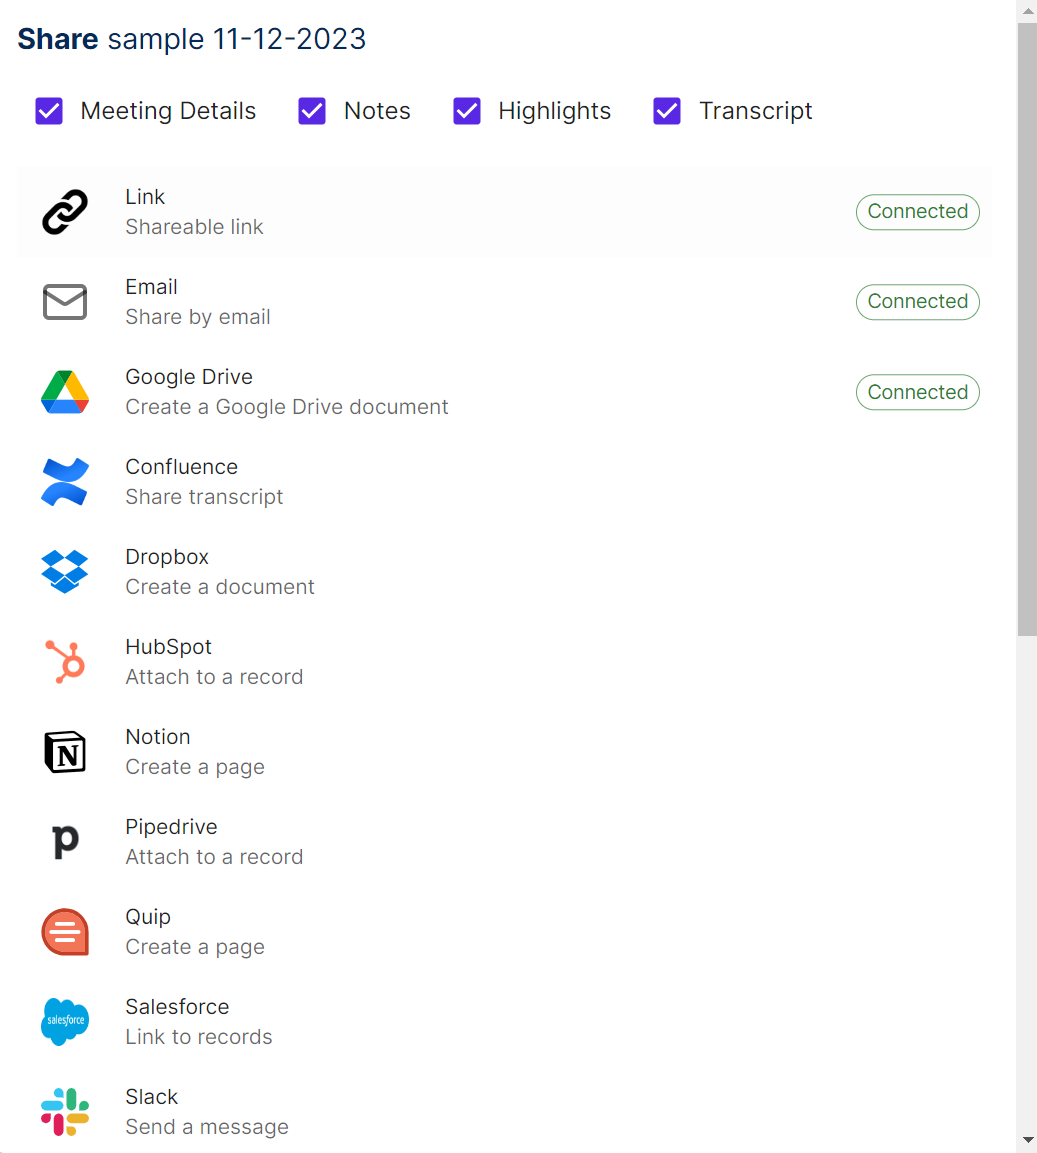Screen dimensions: 1037x1153
Task: Click 'Link to records' description
Action: [x=199, y=1037]
